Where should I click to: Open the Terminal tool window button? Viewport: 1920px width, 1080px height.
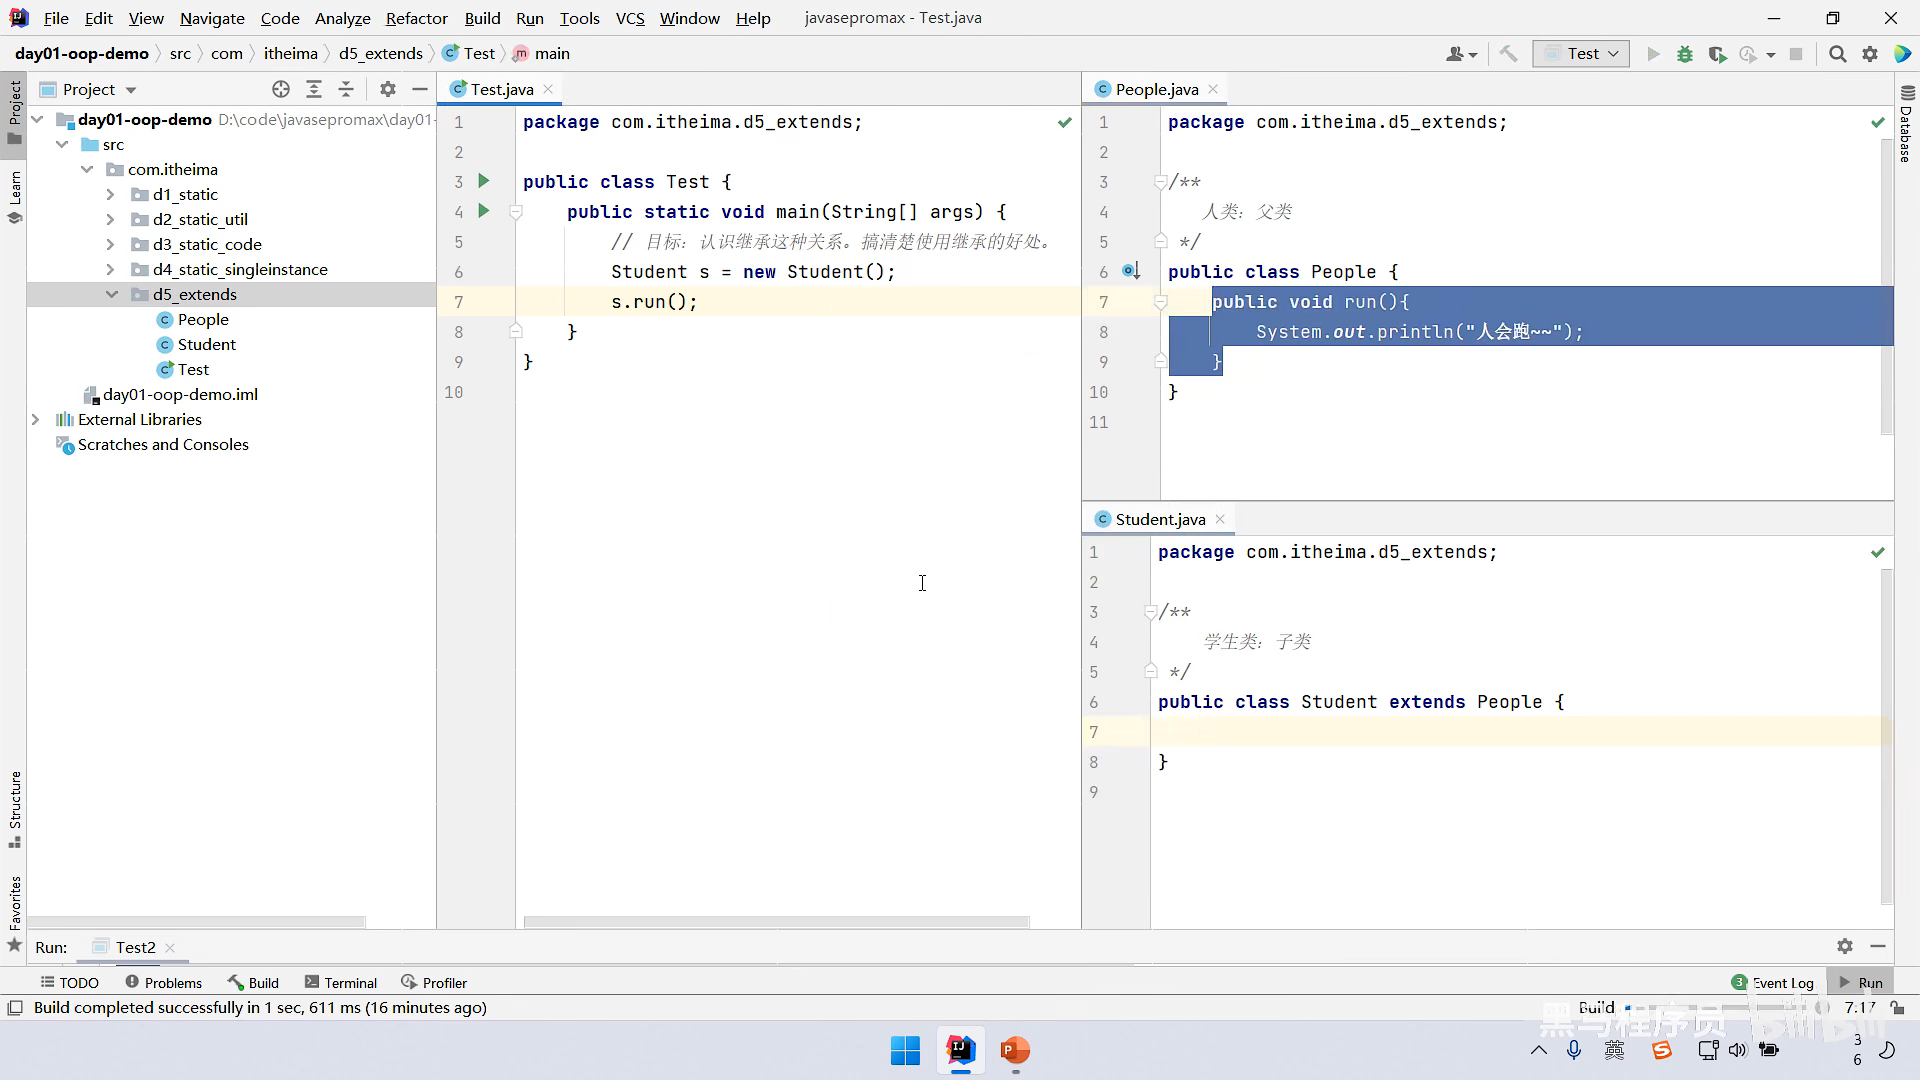tap(341, 982)
